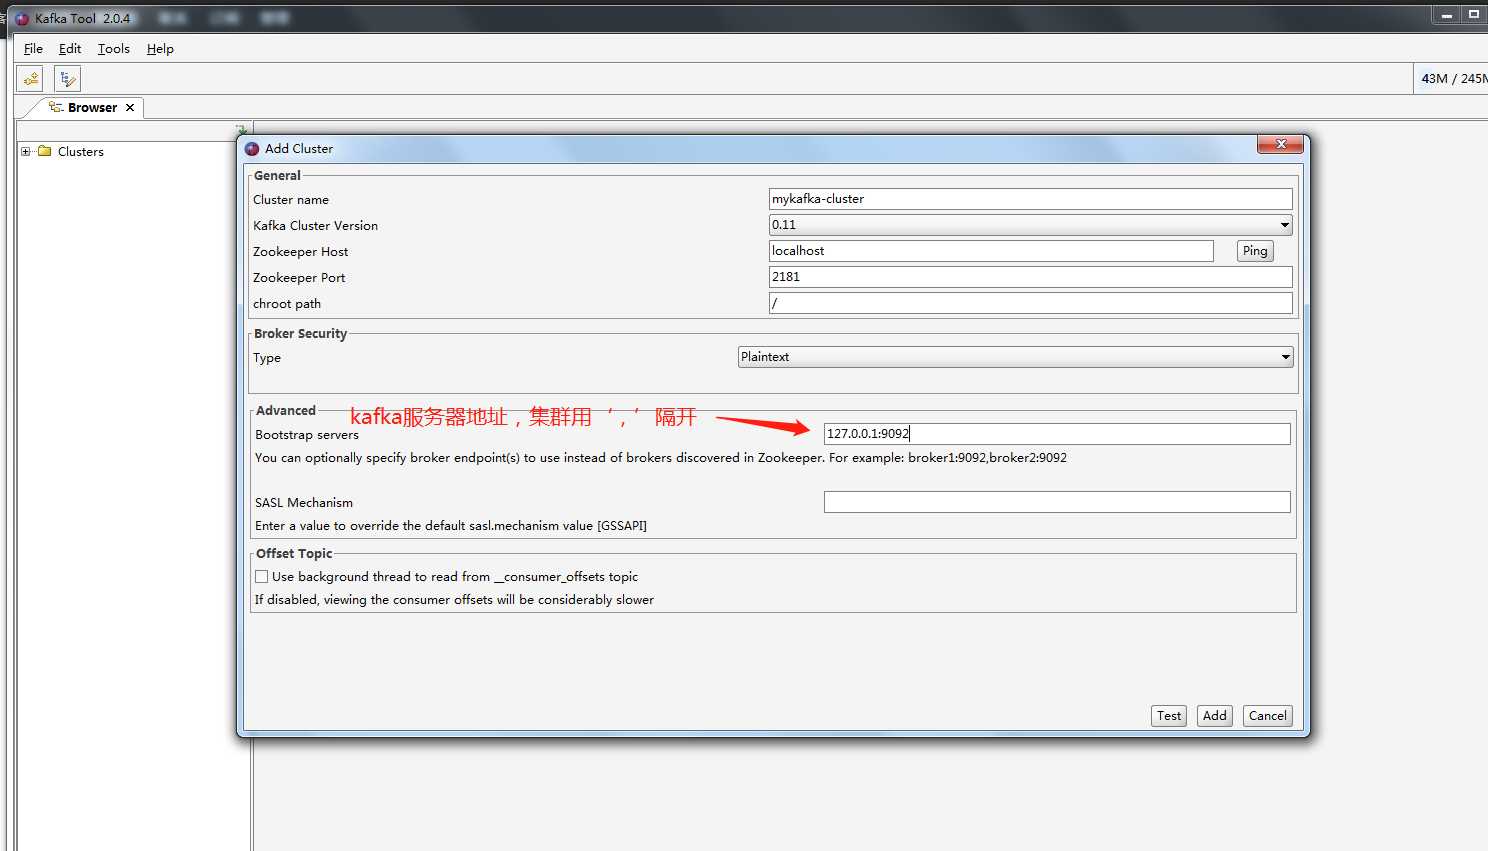Minimize the Kafka Tool window

point(1446,15)
